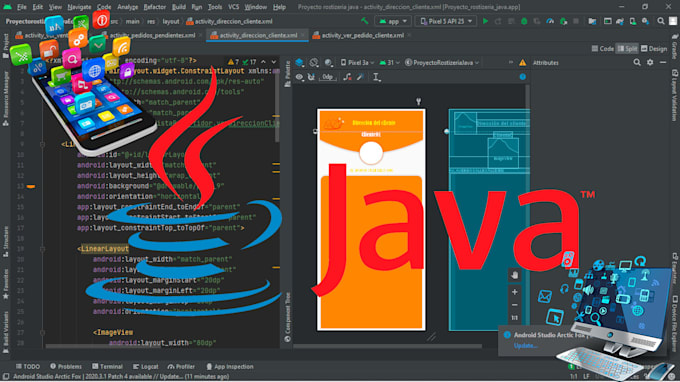Screen dimensions: 680x382
Task: Open Attributes panel settings gear
Action: (x=650, y=62)
